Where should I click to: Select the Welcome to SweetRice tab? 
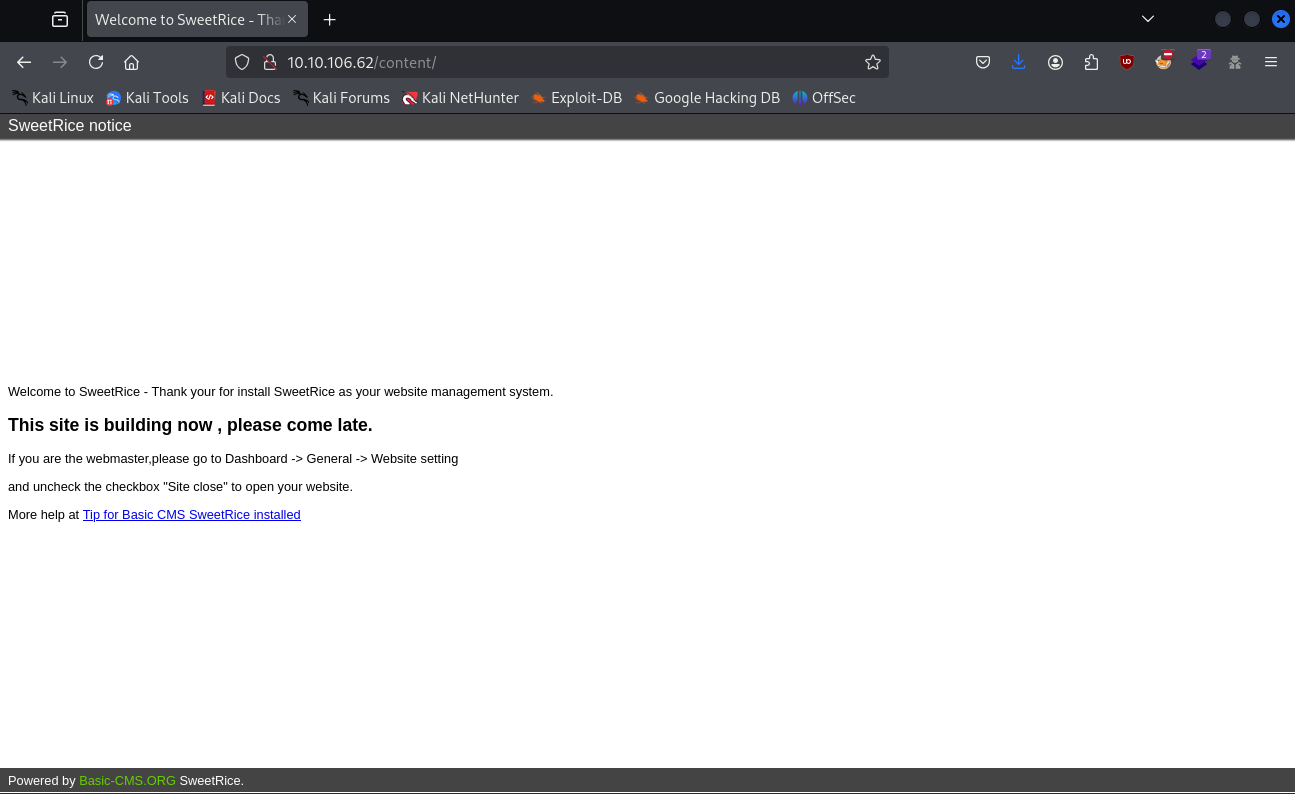[197, 19]
